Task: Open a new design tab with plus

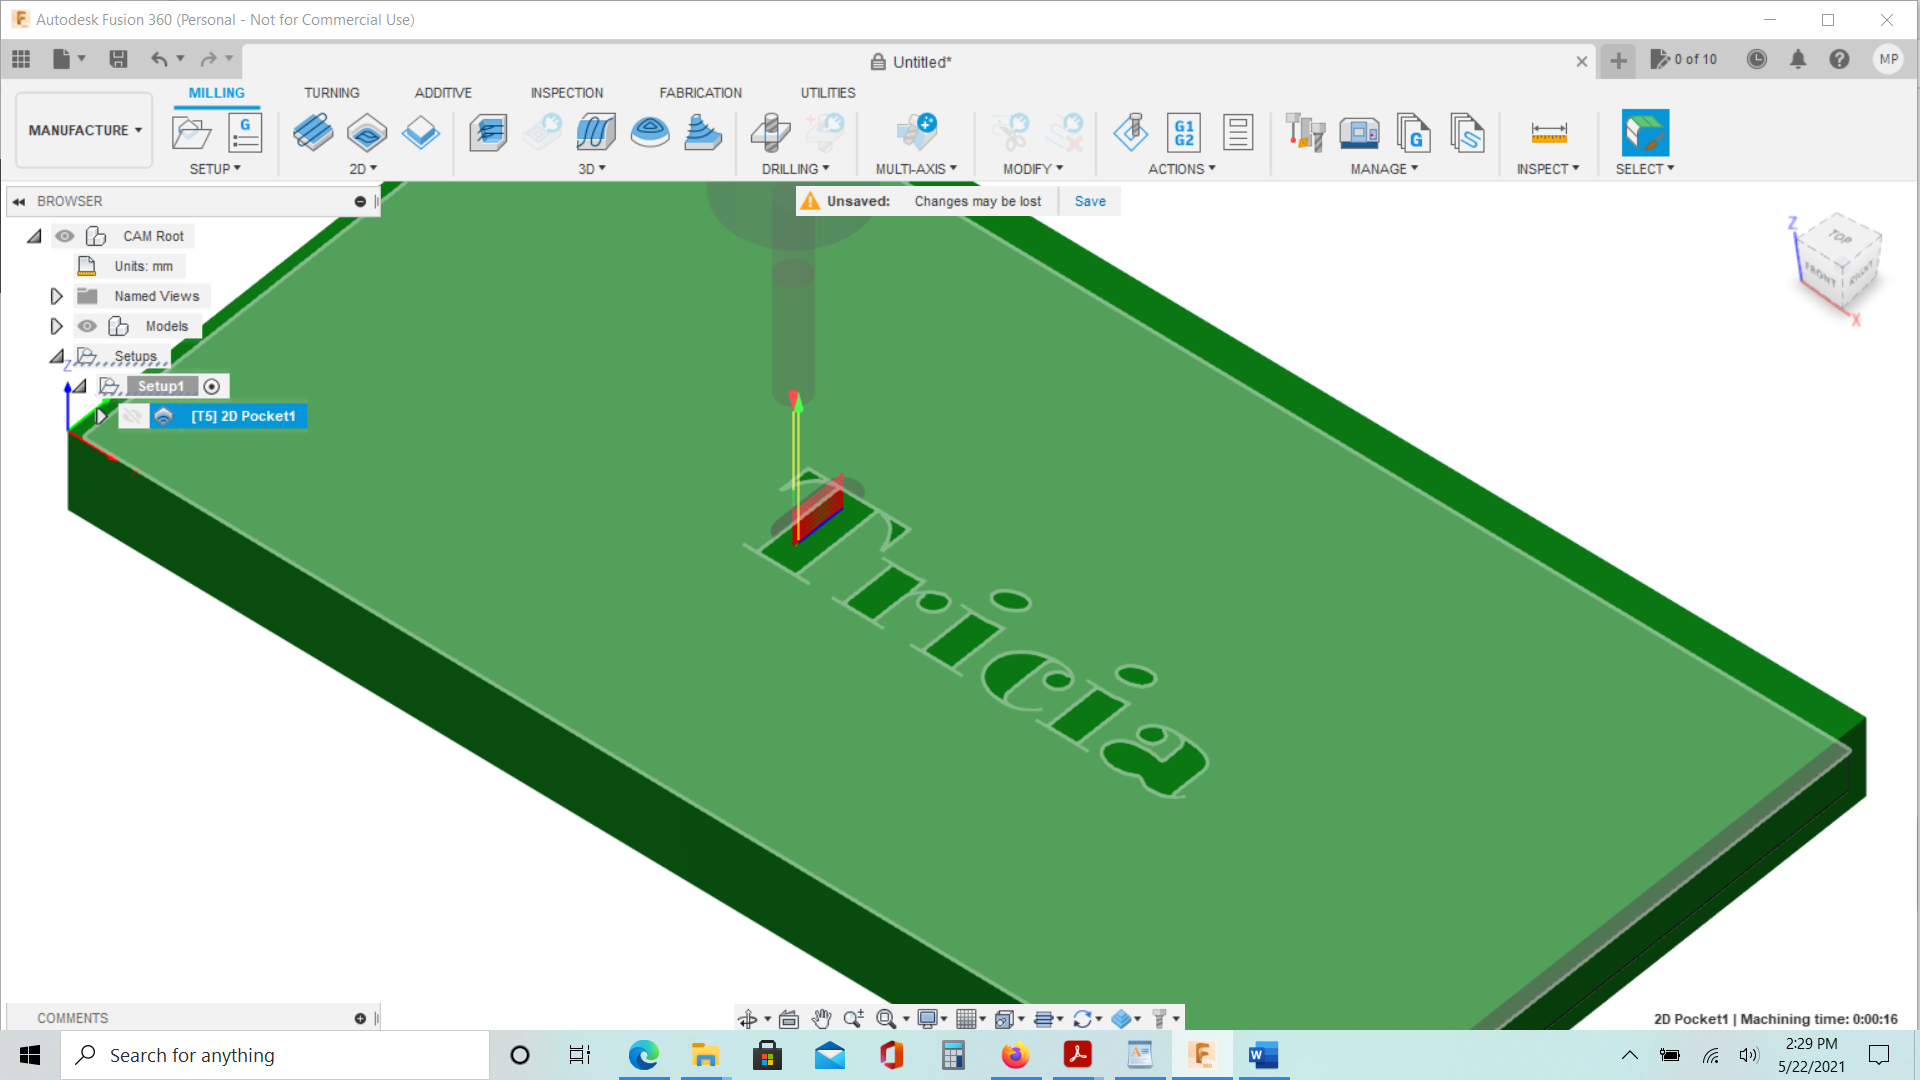Action: [1618, 61]
